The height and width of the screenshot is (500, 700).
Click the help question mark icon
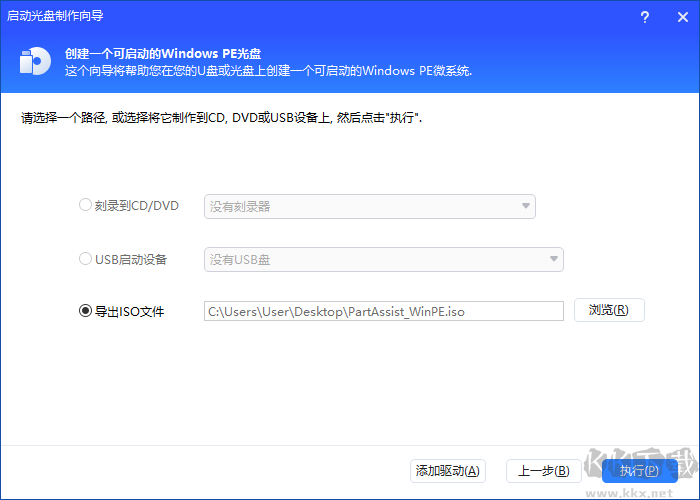point(645,17)
